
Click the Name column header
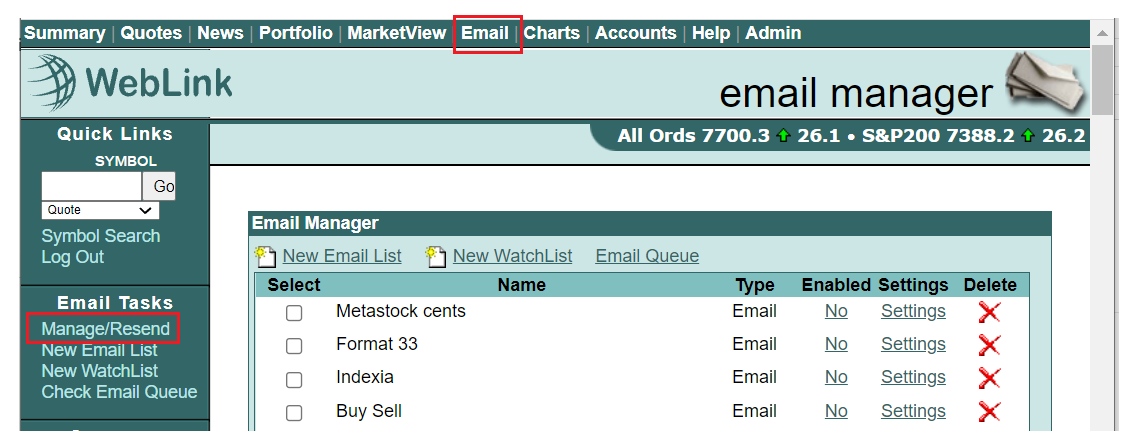(522, 285)
